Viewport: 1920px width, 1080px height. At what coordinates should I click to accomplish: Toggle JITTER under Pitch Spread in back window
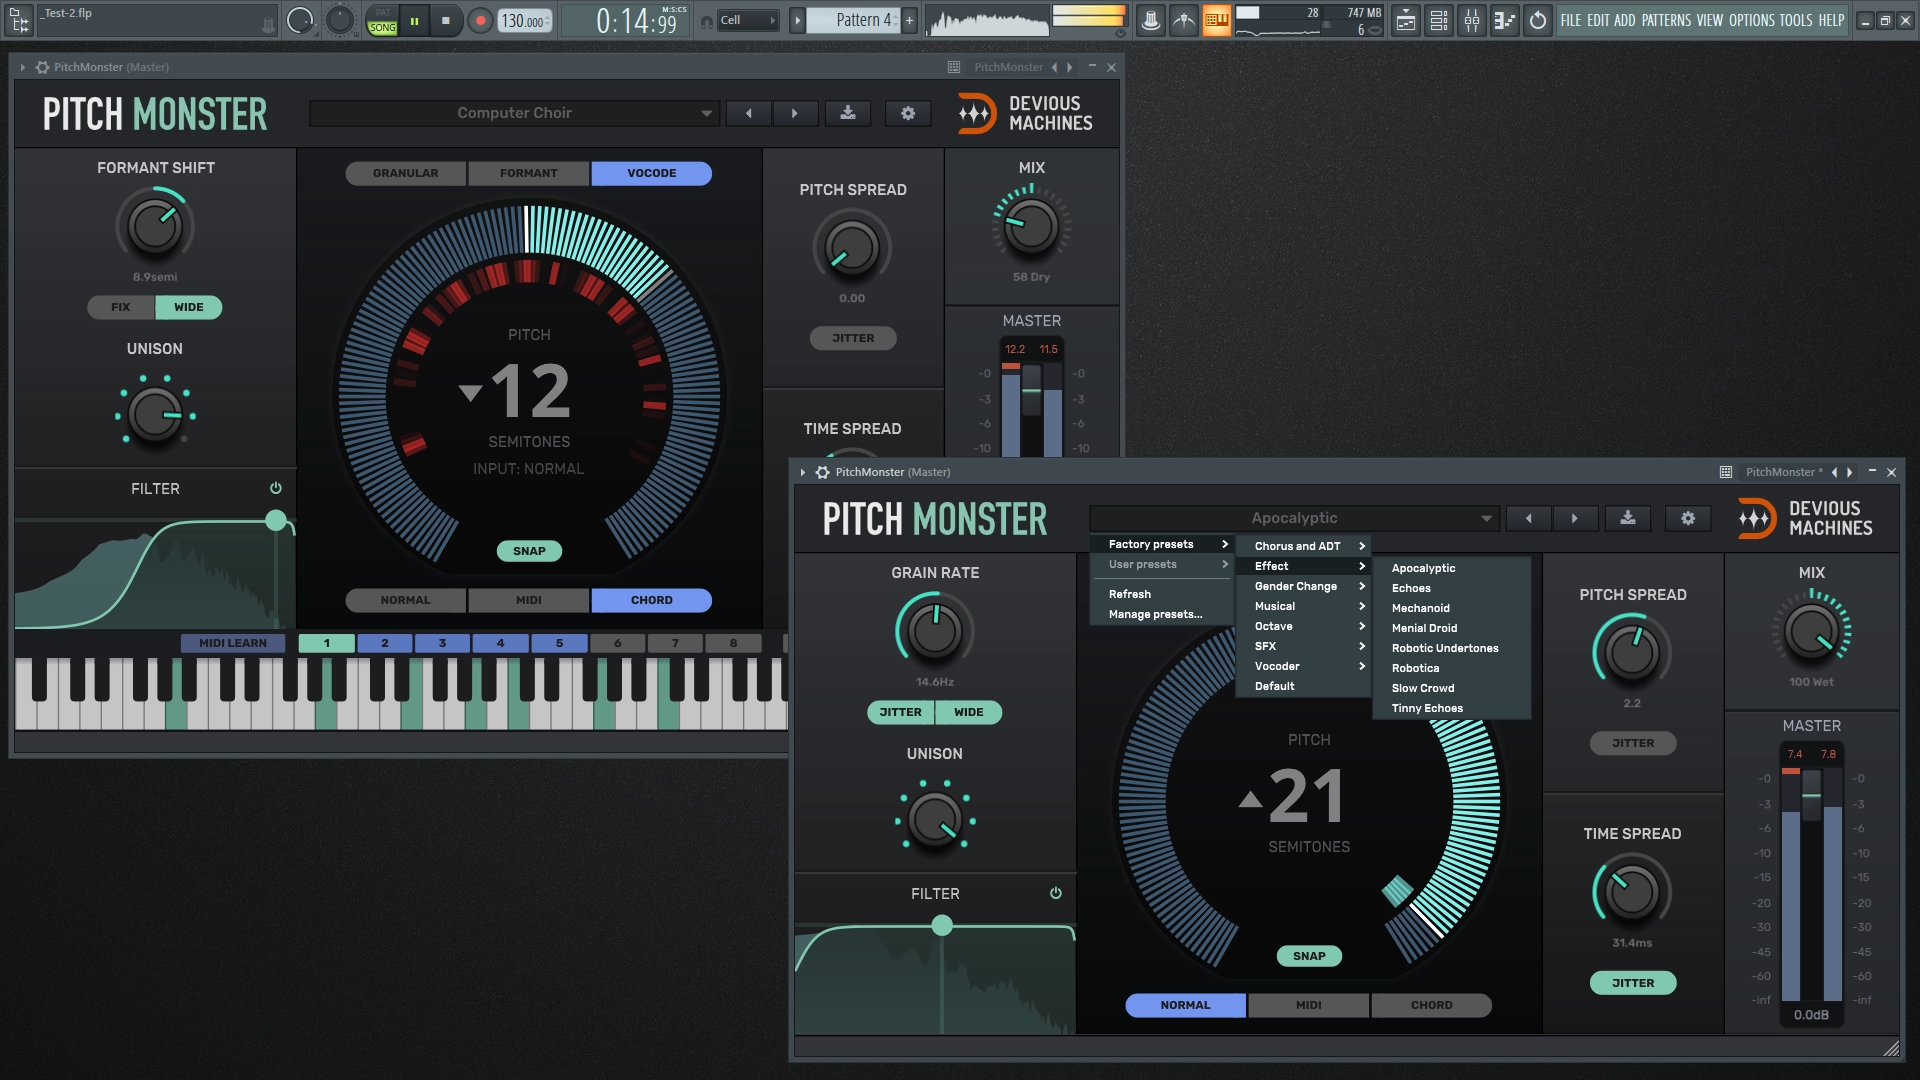pos(853,338)
